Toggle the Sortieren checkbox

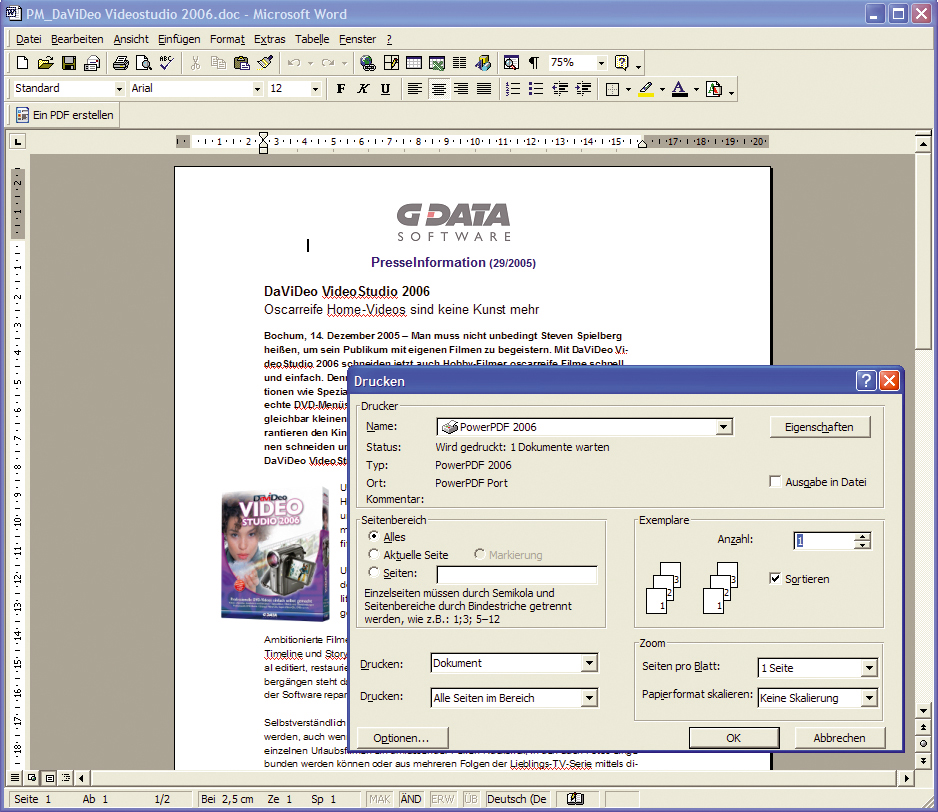(775, 579)
